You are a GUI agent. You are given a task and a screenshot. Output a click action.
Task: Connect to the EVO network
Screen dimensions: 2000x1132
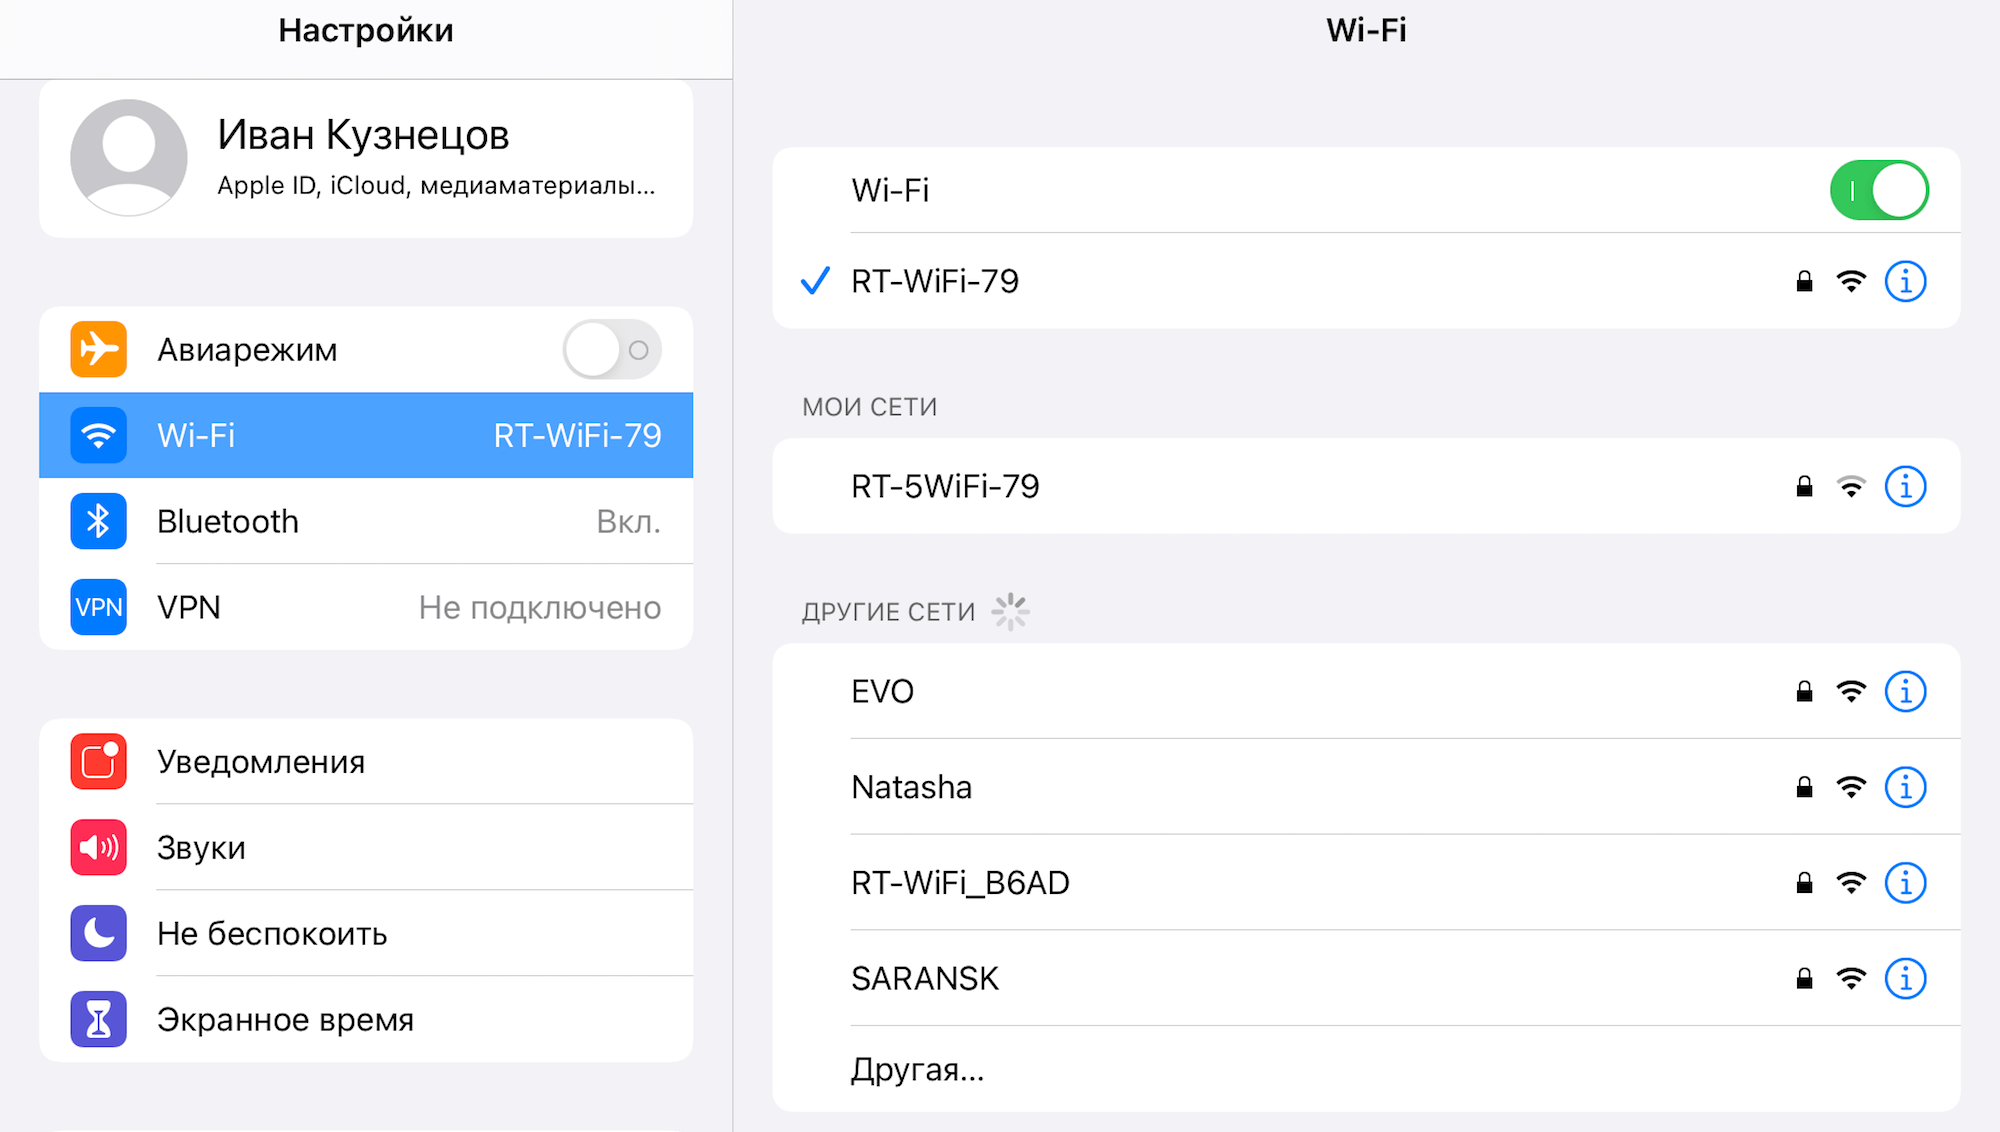[882, 692]
